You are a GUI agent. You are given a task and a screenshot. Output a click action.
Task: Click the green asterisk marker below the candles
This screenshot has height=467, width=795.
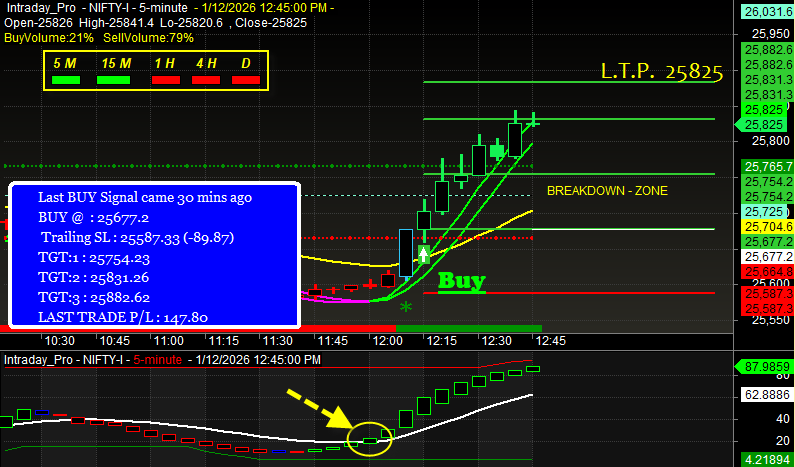pyautogui.click(x=406, y=307)
